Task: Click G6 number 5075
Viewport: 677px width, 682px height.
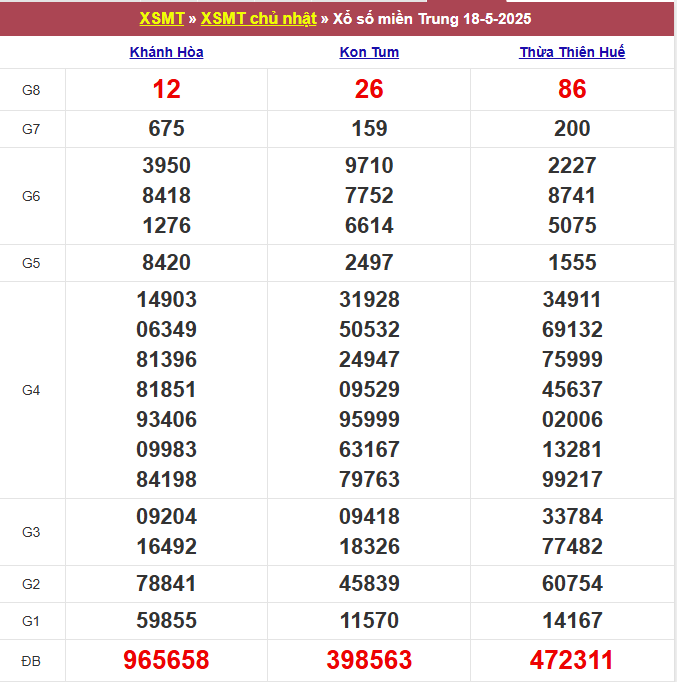Action: pyautogui.click(x=572, y=226)
